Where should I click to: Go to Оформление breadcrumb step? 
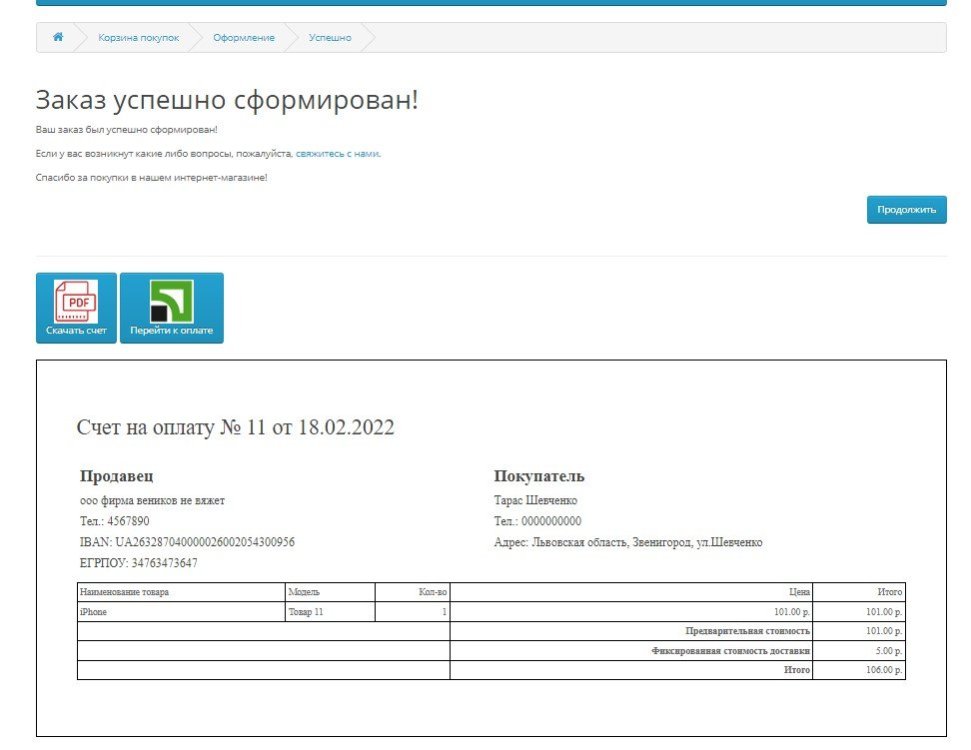point(244,38)
